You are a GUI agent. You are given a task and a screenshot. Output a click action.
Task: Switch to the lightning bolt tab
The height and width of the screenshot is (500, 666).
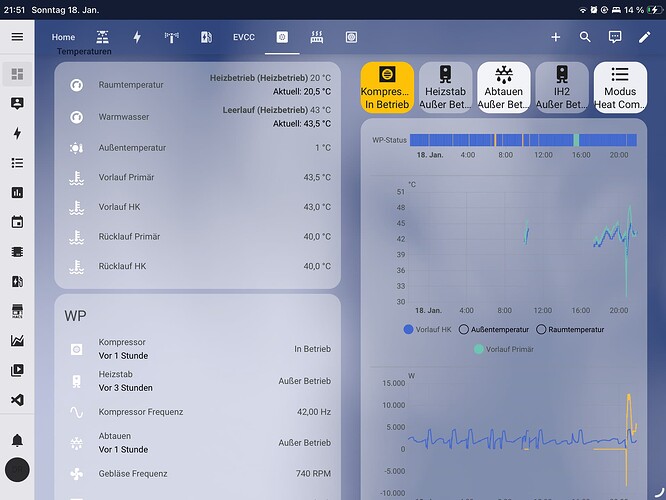tap(137, 37)
